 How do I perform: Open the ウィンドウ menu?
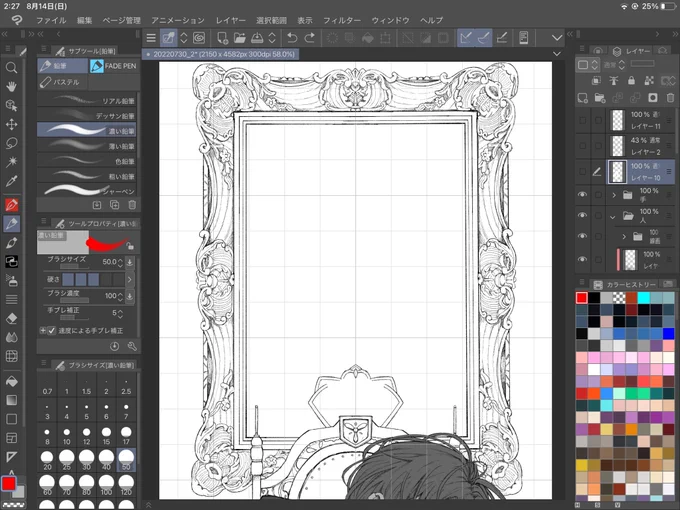[x=390, y=20]
